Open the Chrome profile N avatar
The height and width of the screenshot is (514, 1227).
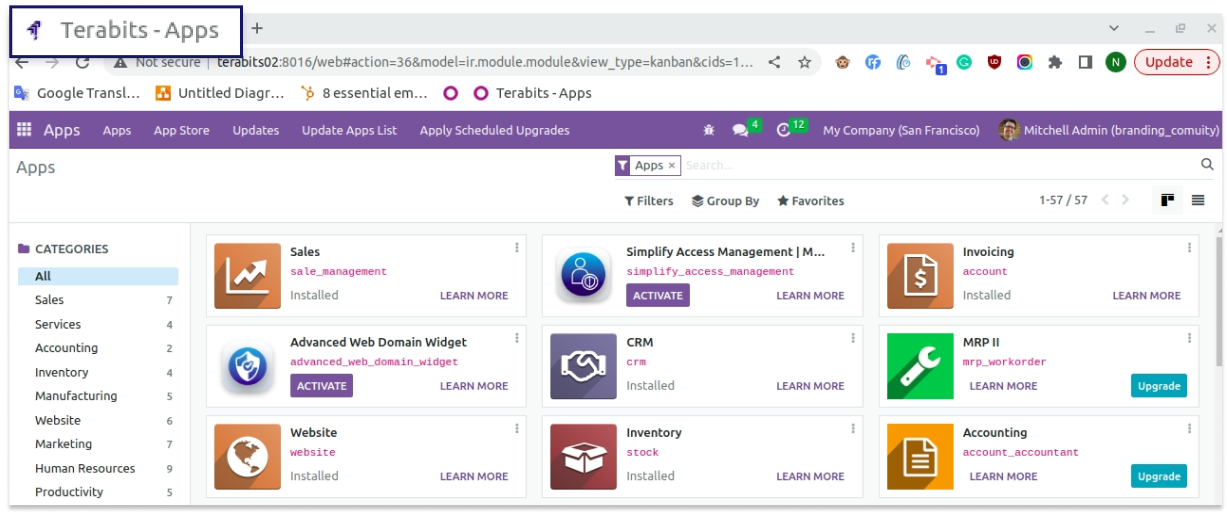click(x=1116, y=62)
